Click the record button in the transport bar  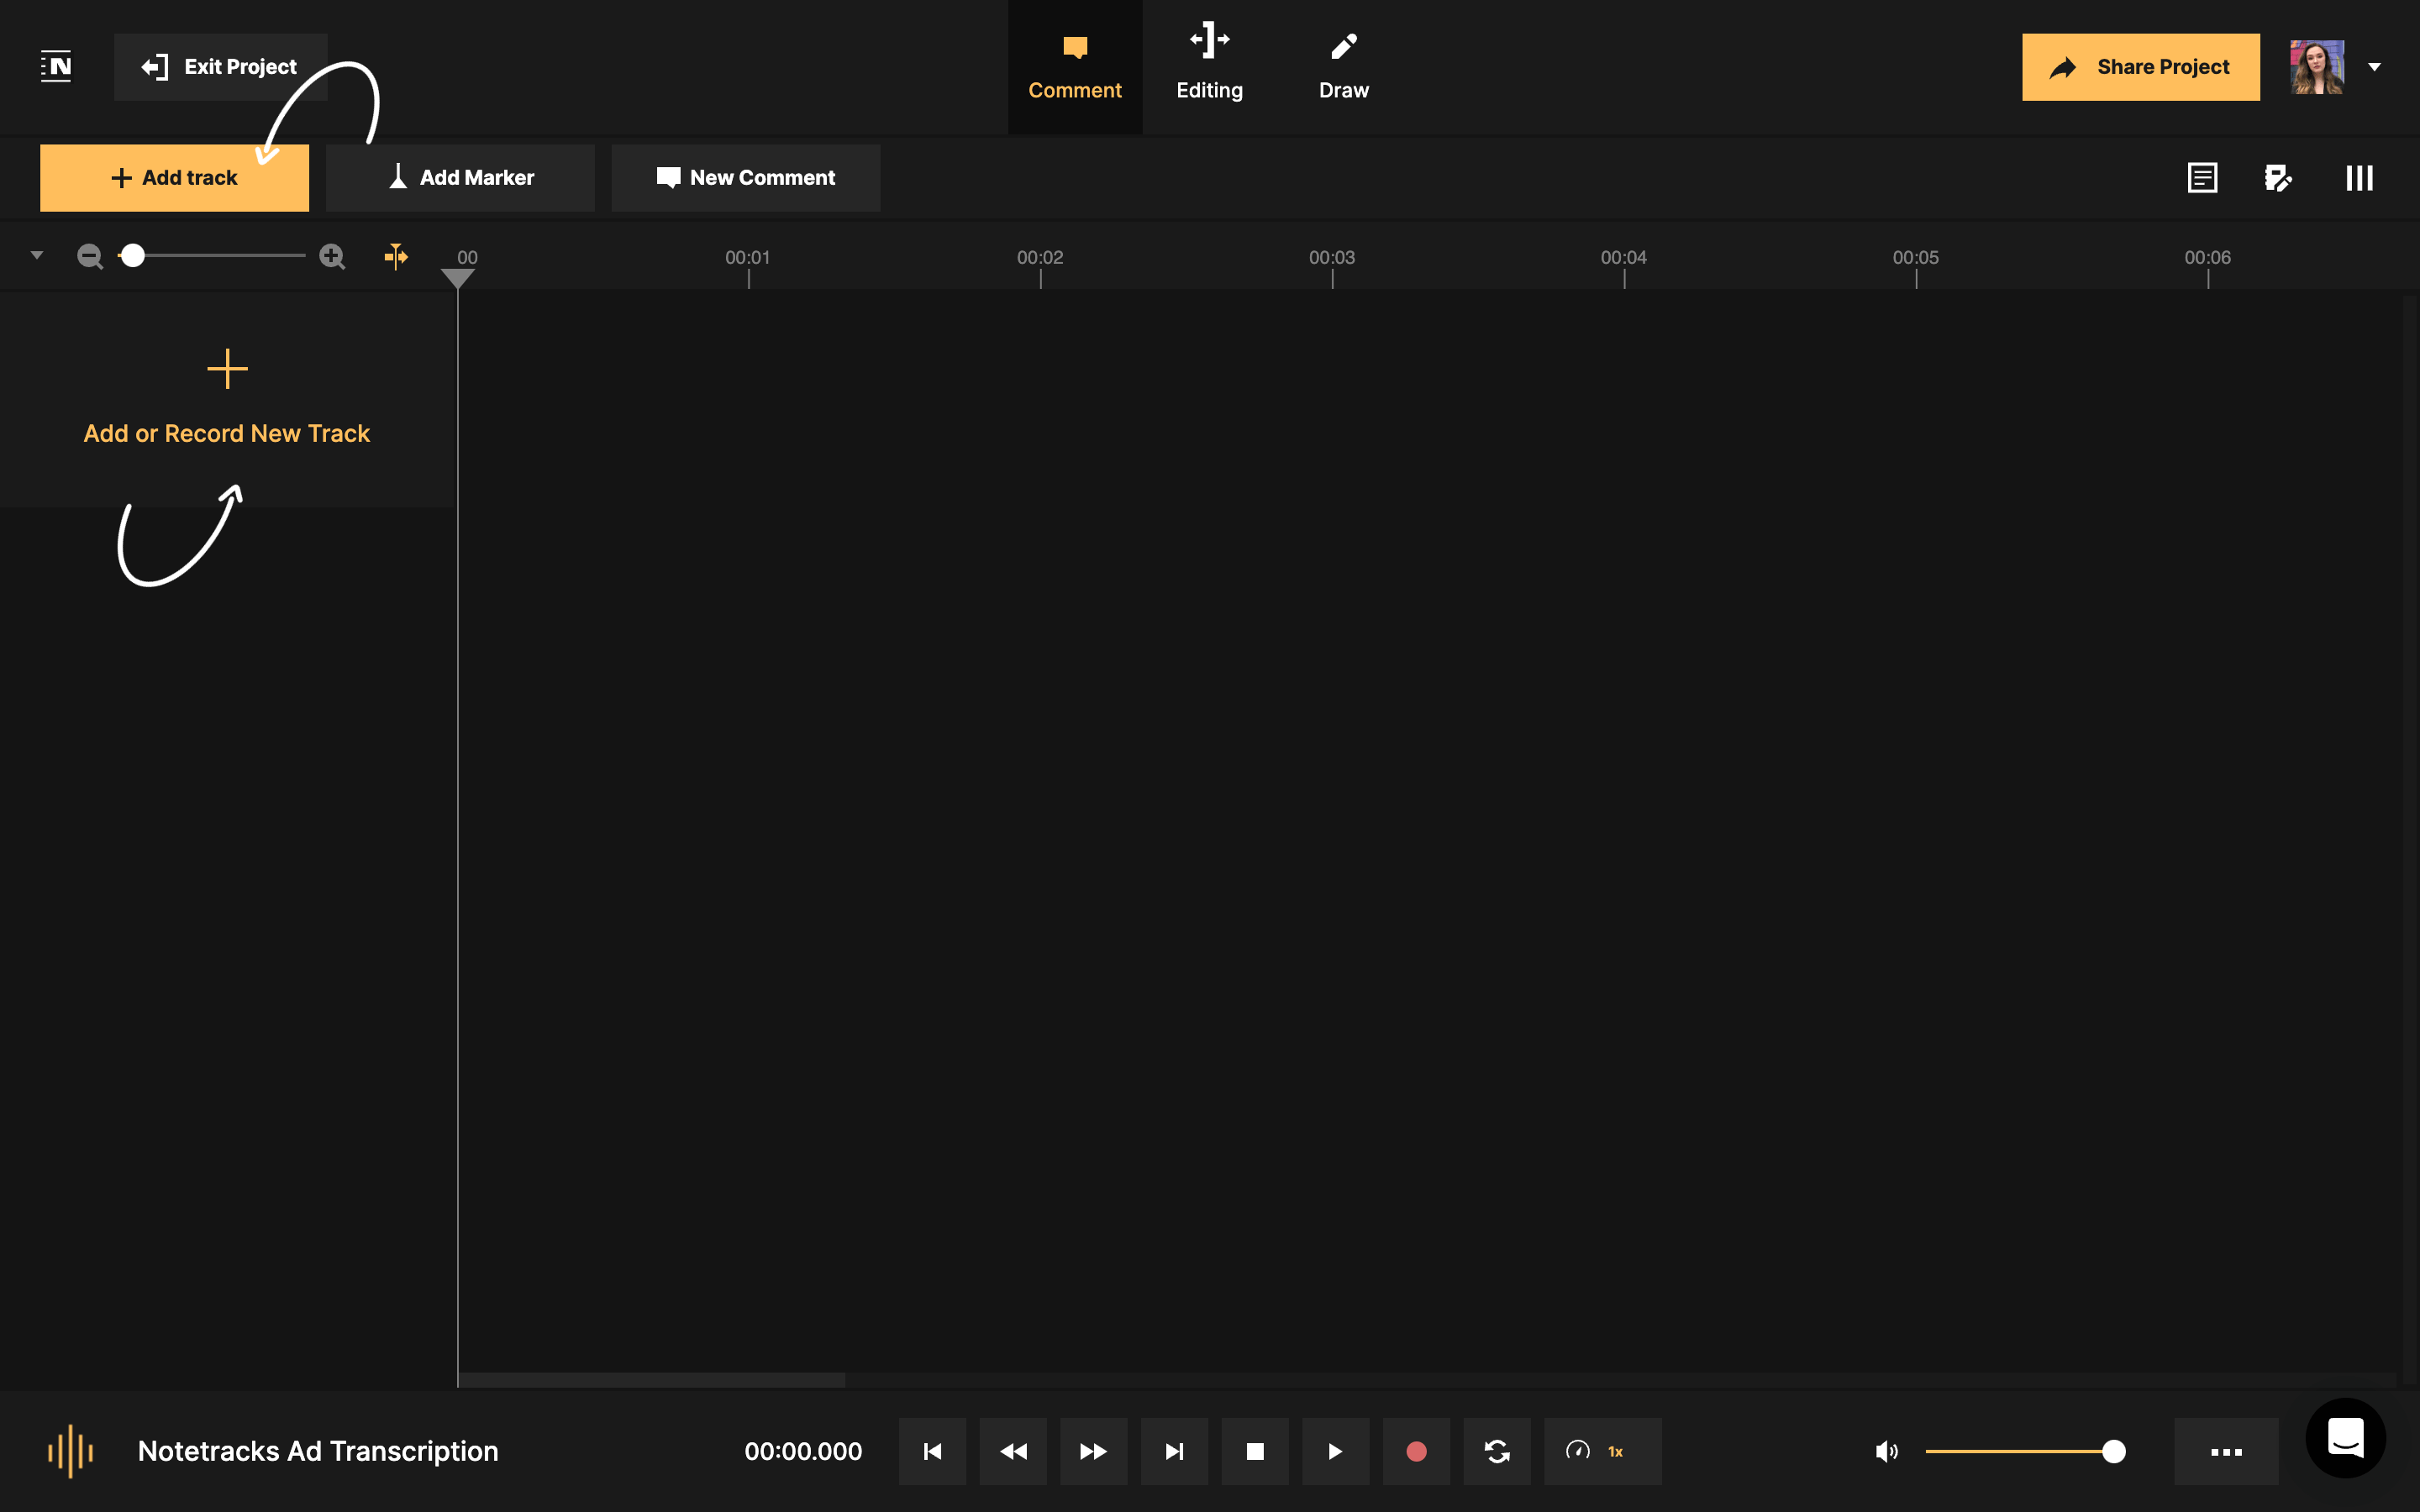pyautogui.click(x=1416, y=1450)
